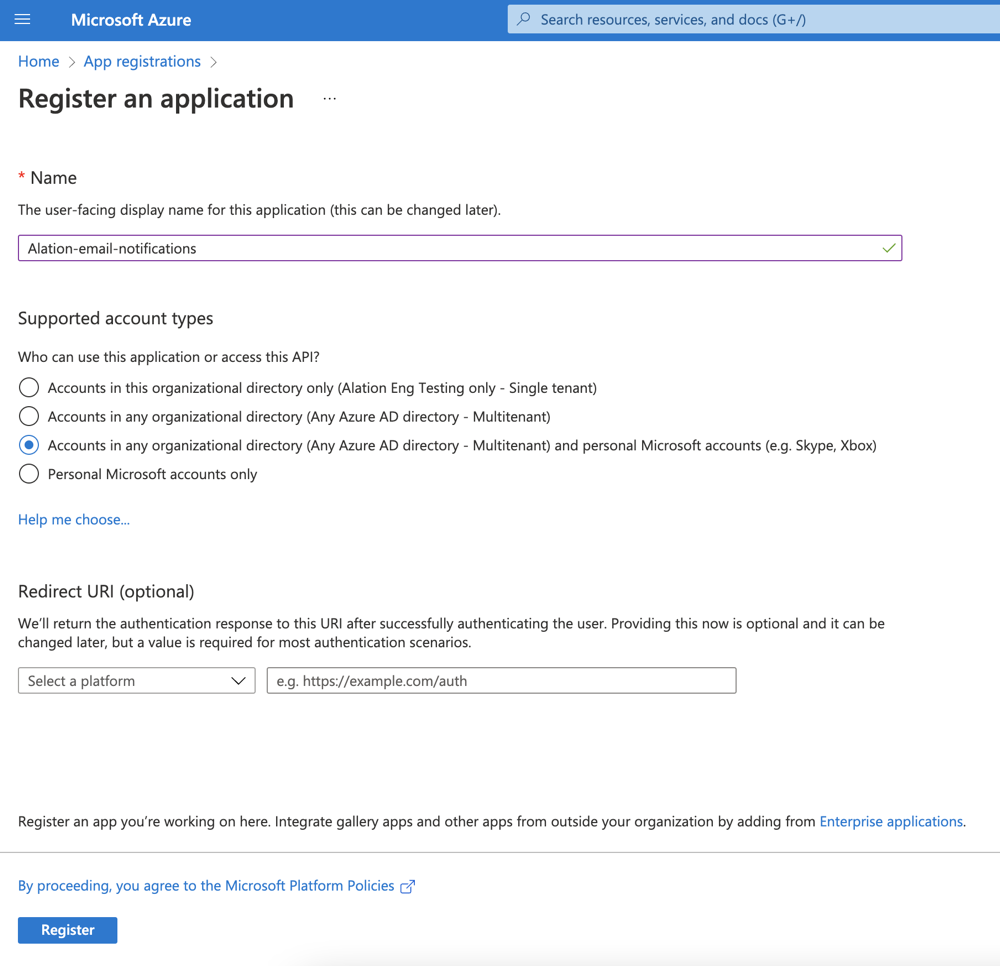The image size is (1000, 966).
Task: Click the Redirect URI input field
Action: pyautogui.click(x=501, y=680)
